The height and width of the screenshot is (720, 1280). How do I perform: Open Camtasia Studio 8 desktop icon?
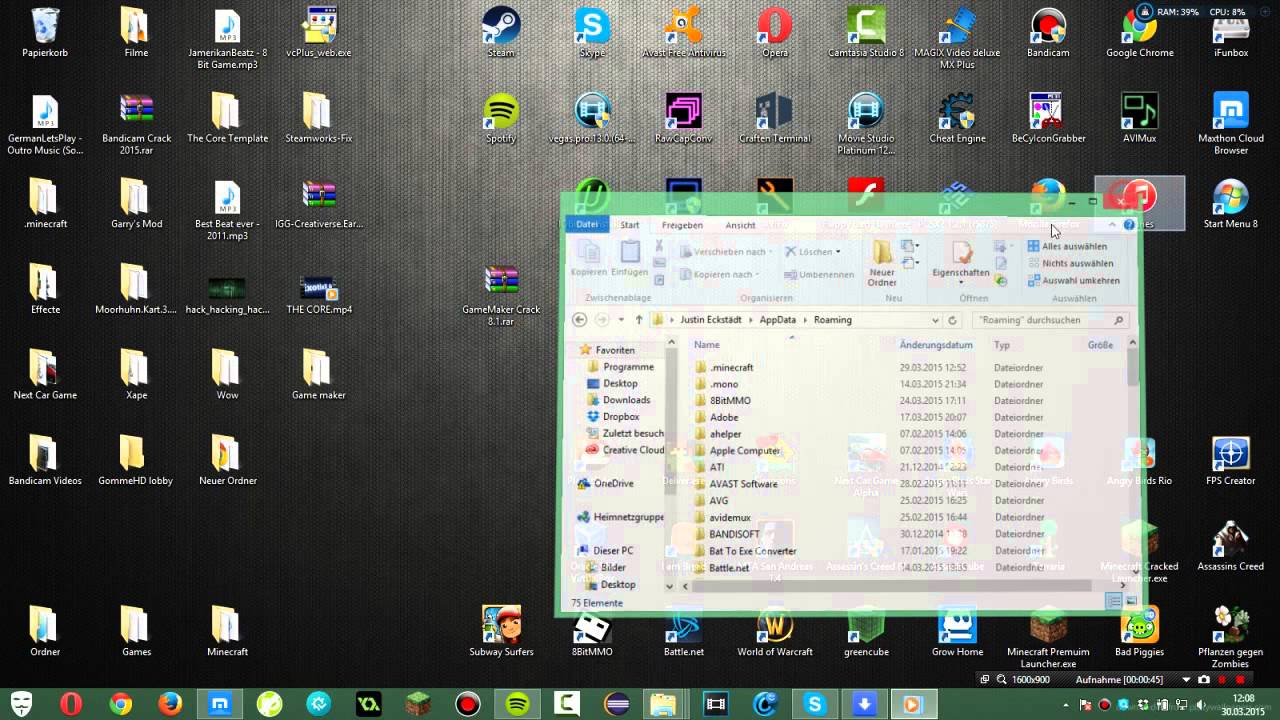coord(866,32)
